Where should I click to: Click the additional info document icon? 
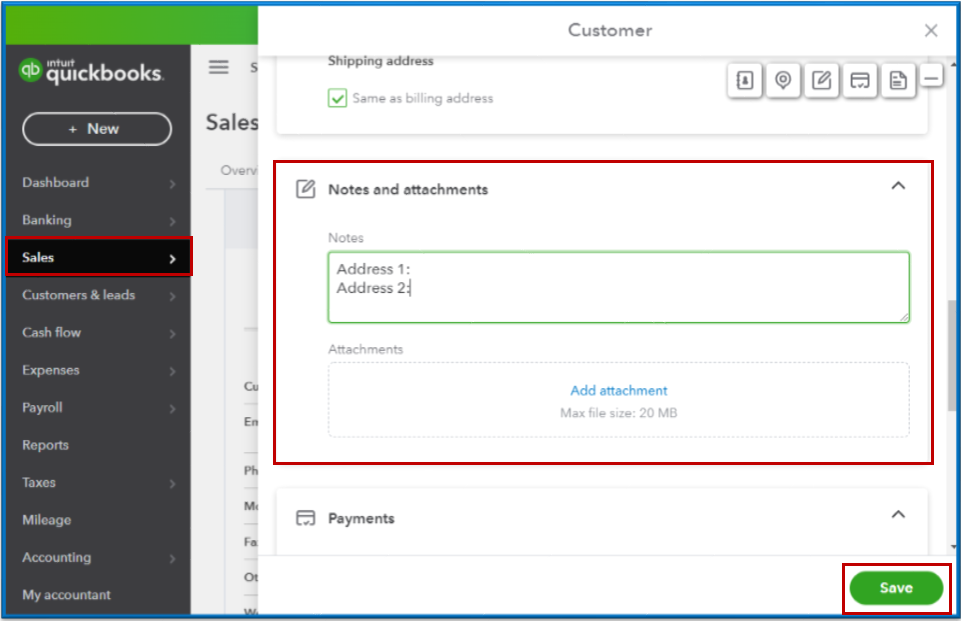click(x=897, y=81)
